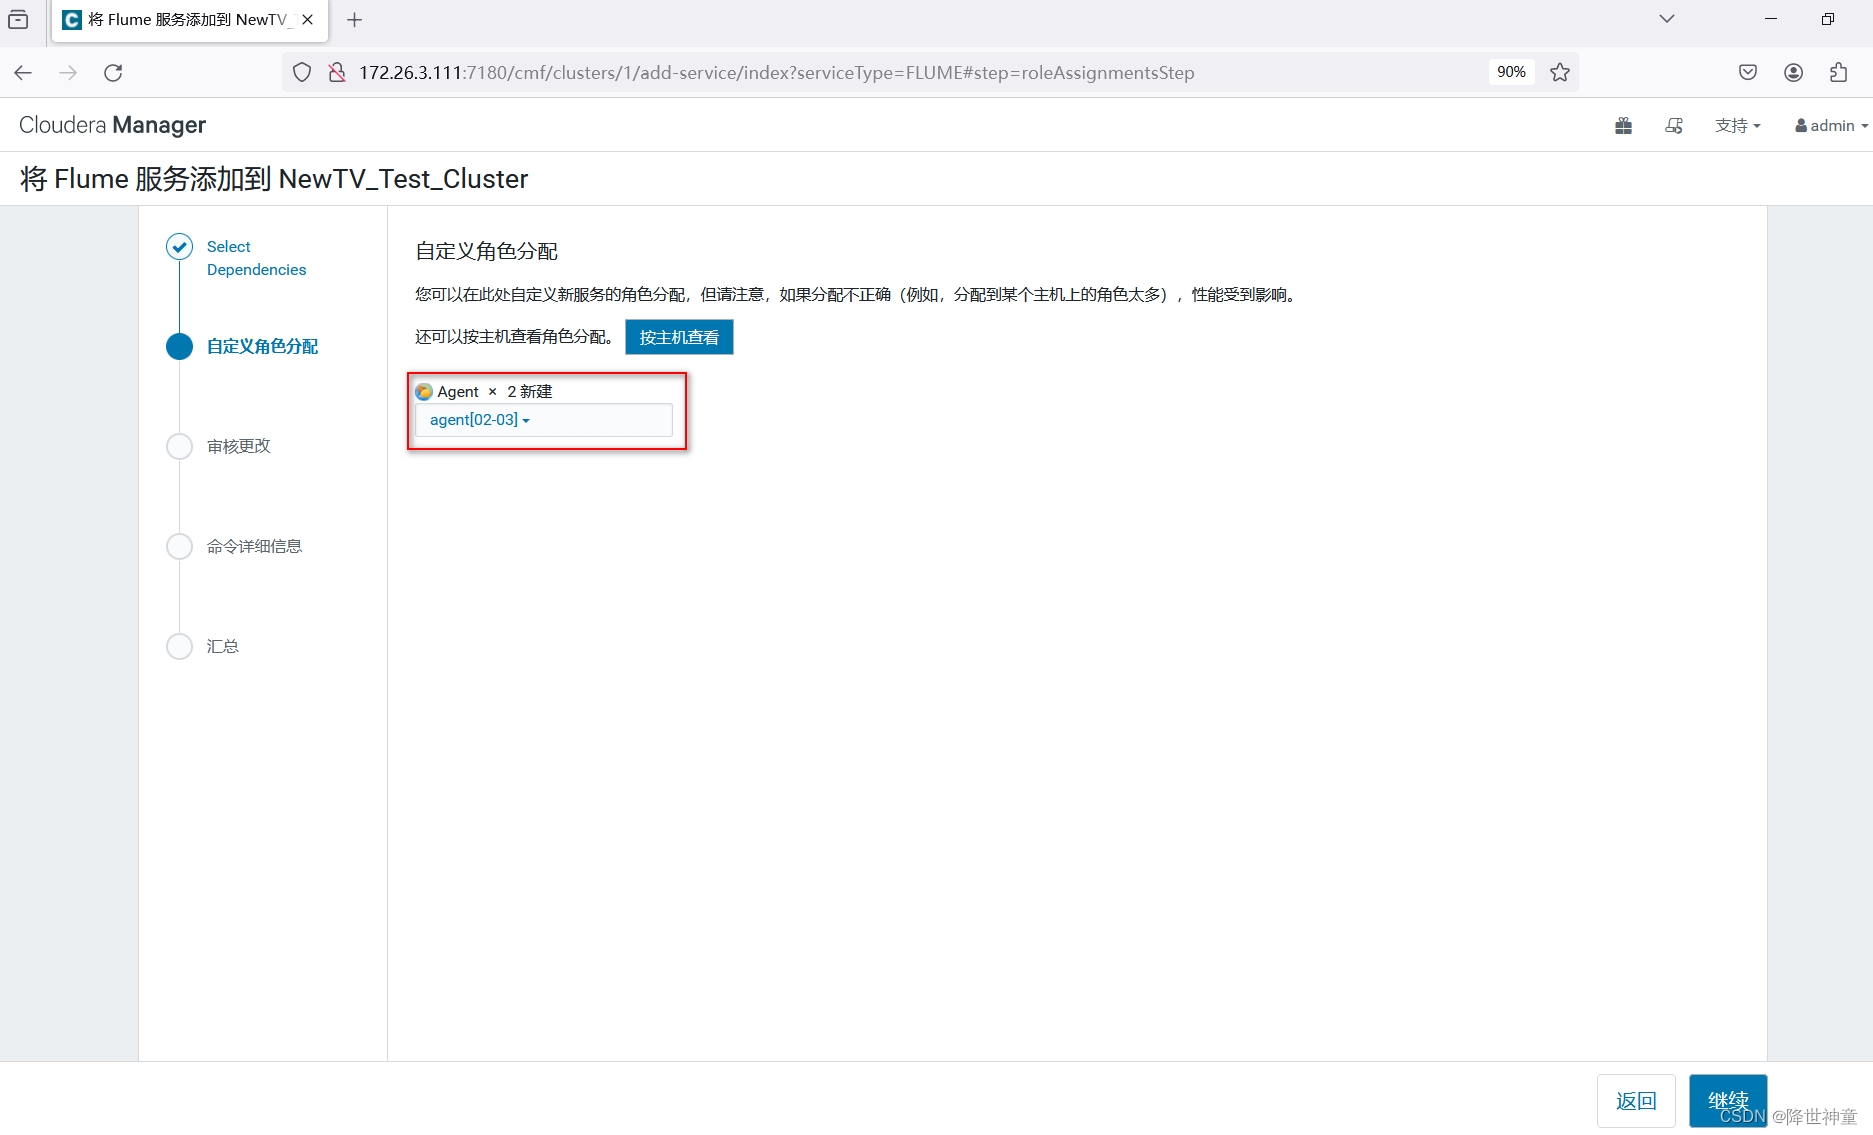Bookmark this page with star icon
1873x1135 pixels.
click(1560, 72)
